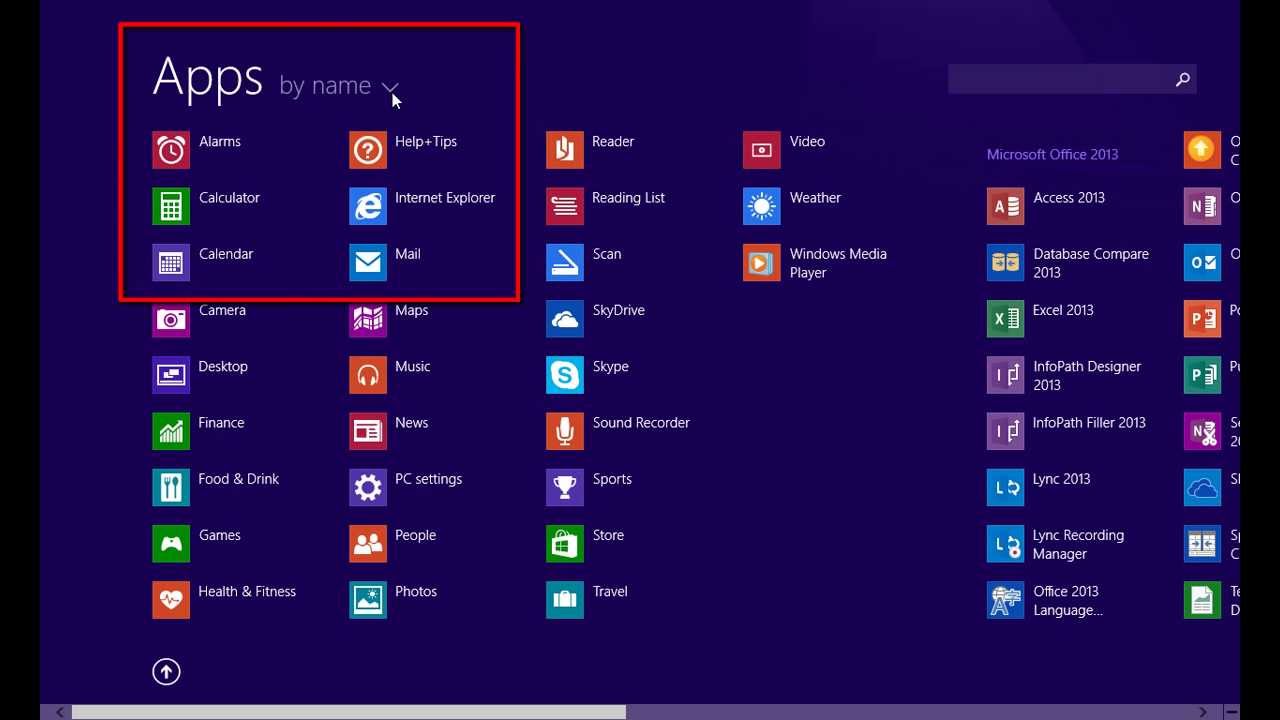
Task: Open the Reading List icon
Action: [x=565, y=206]
